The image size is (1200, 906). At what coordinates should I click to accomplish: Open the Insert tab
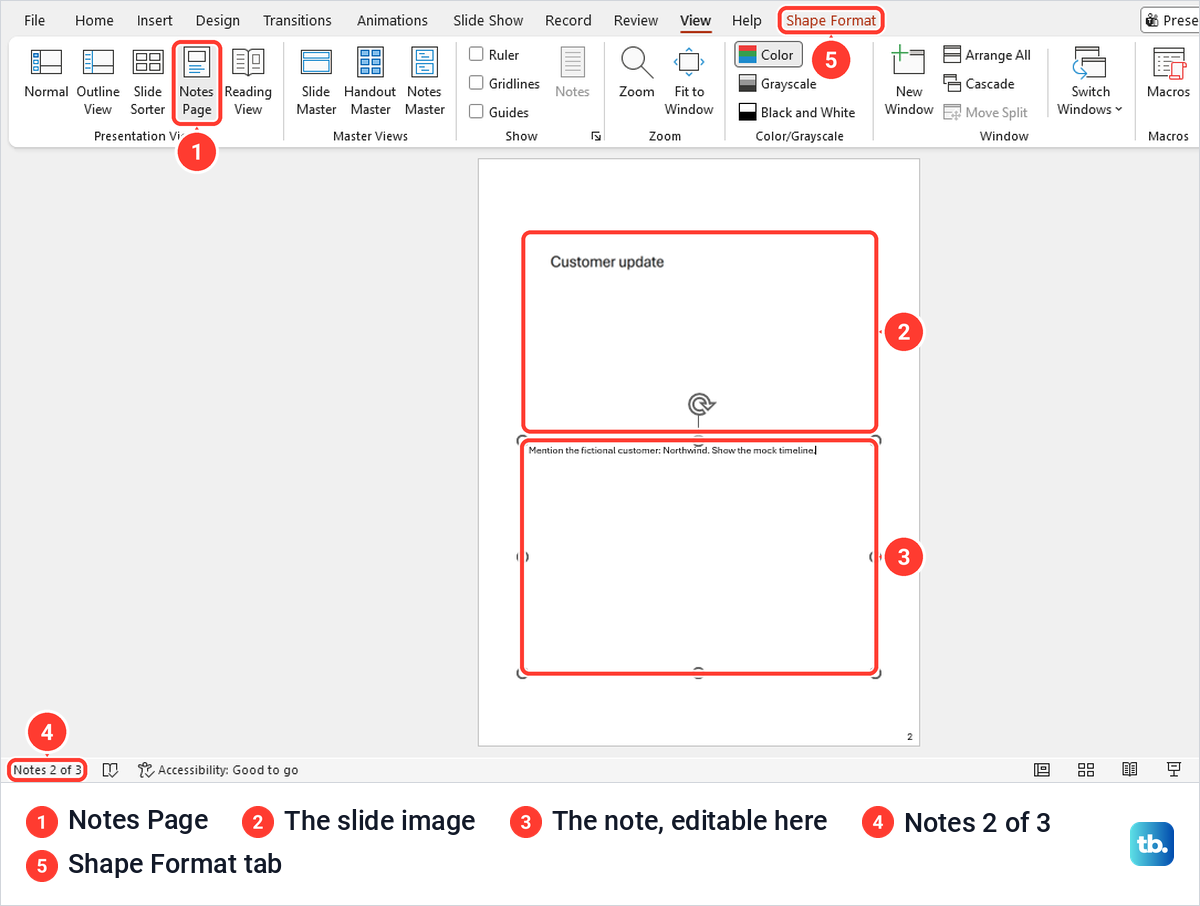pos(155,20)
